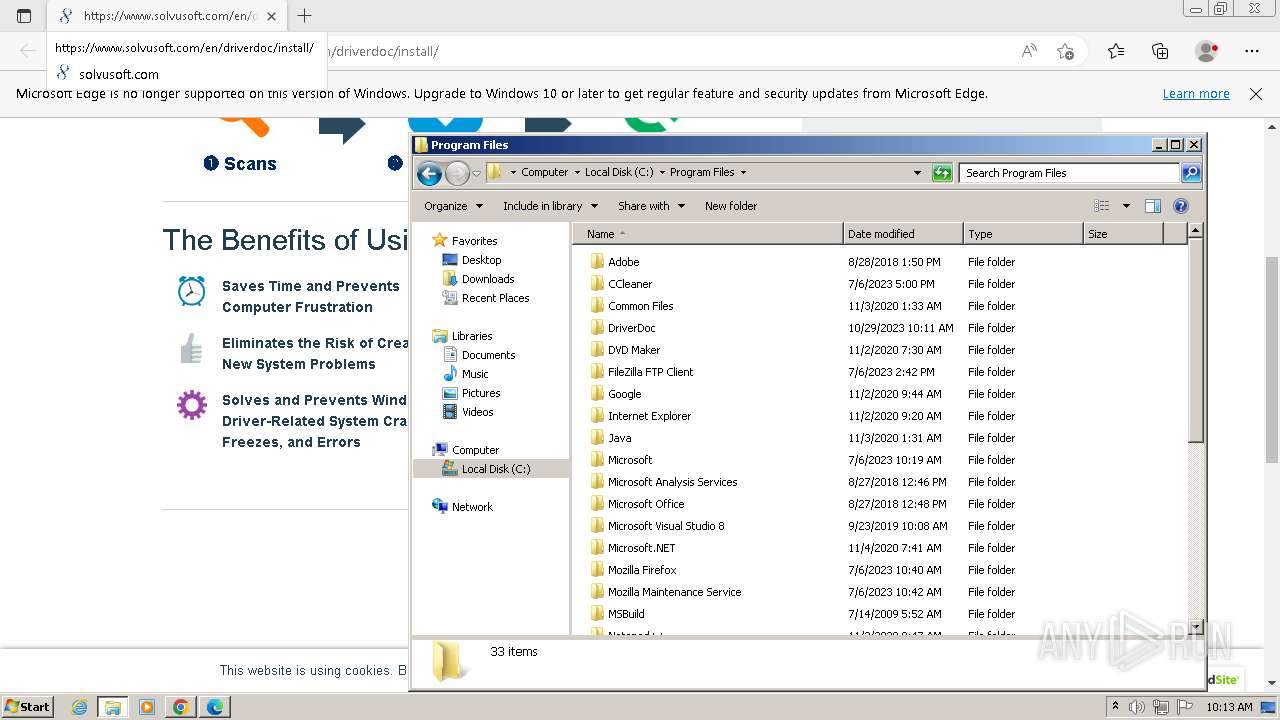Image resolution: width=1280 pixels, height=720 pixels.
Task: Select the Google folder icon
Action: 597,394
